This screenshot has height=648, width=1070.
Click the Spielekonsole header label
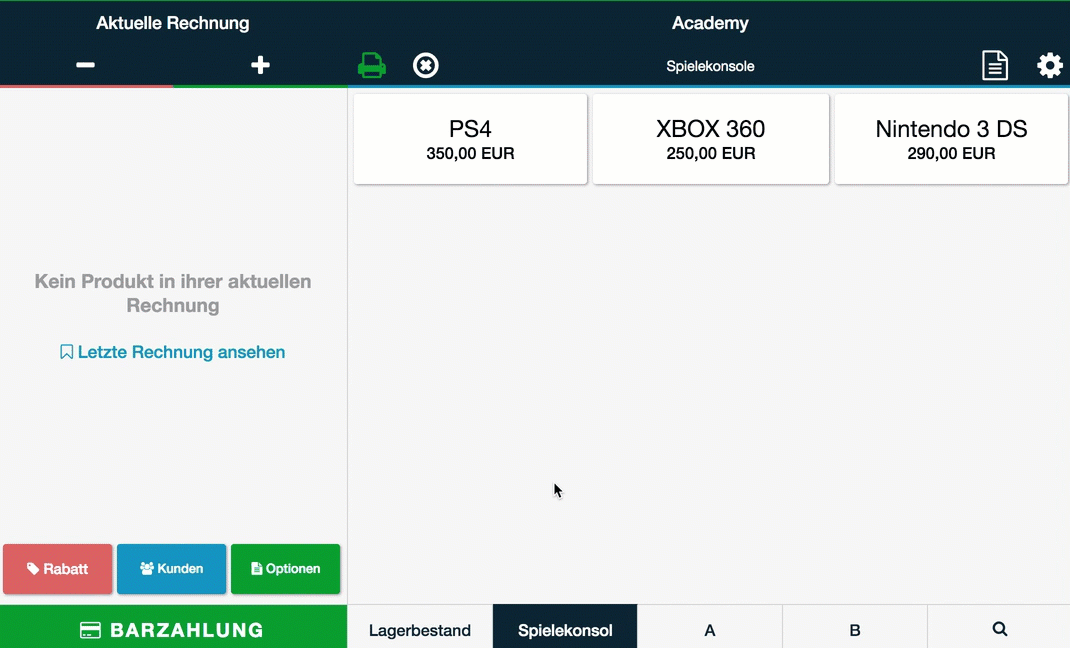[x=710, y=66]
